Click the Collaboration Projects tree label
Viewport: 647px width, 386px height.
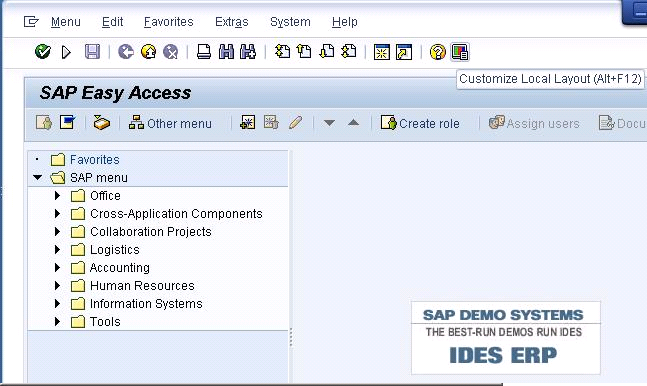point(151,232)
